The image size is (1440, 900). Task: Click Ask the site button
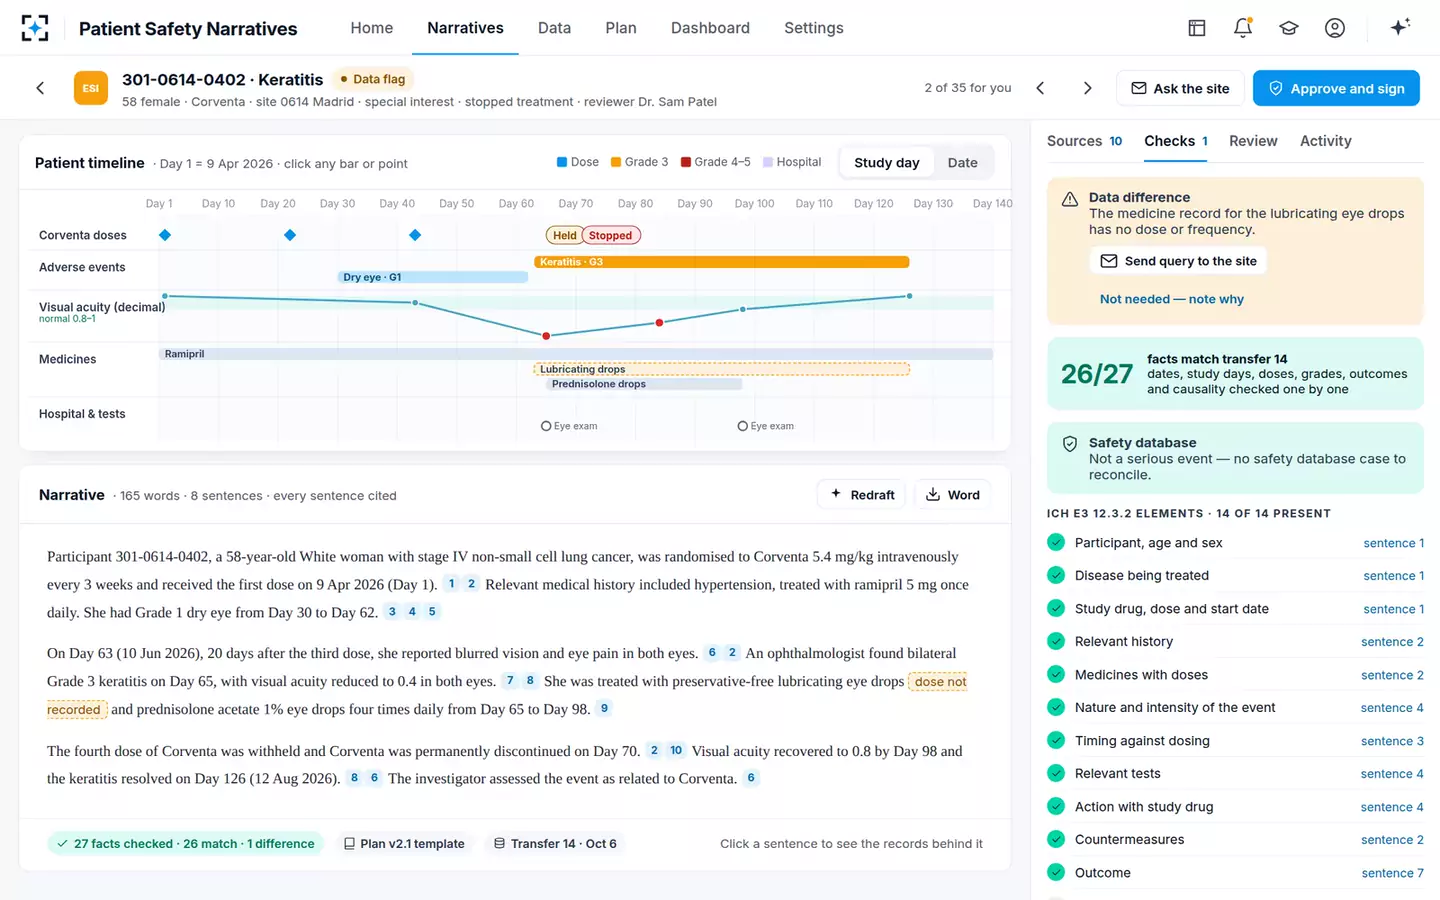point(1180,88)
